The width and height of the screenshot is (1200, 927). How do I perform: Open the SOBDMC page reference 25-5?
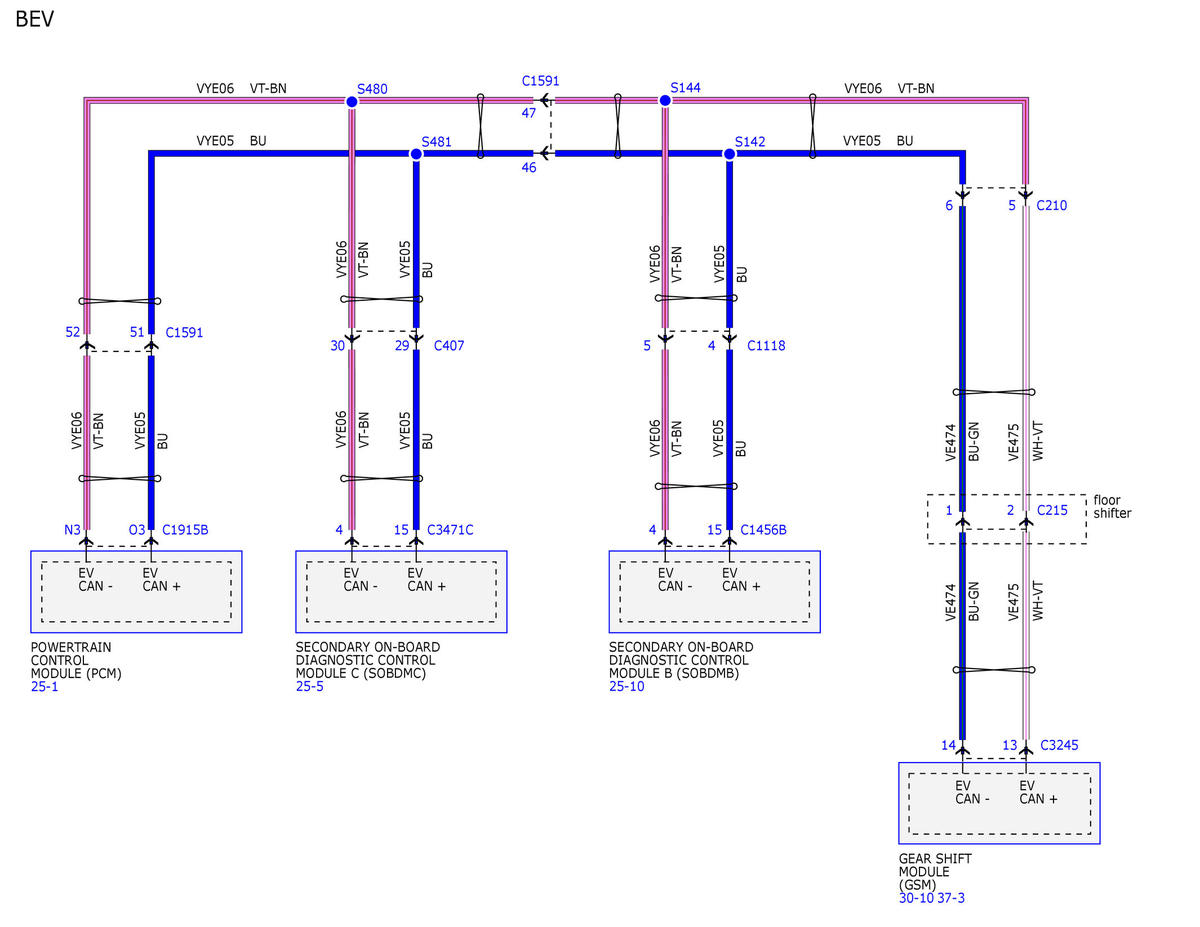click(x=310, y=687)
